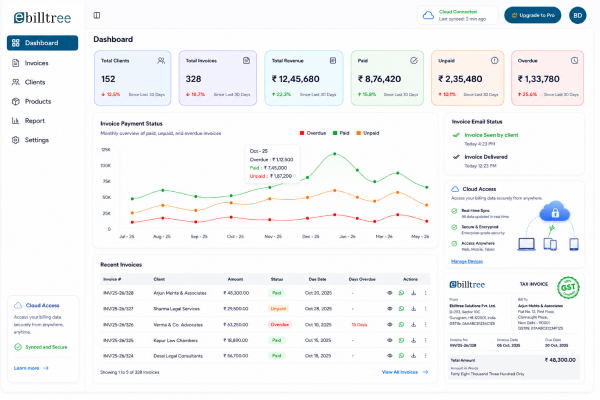The height and width of the screenshot is (400, 600).
Task: Share Kapur Law Chambers invoice via WhatsApp
Action: (x=401, y=340)
